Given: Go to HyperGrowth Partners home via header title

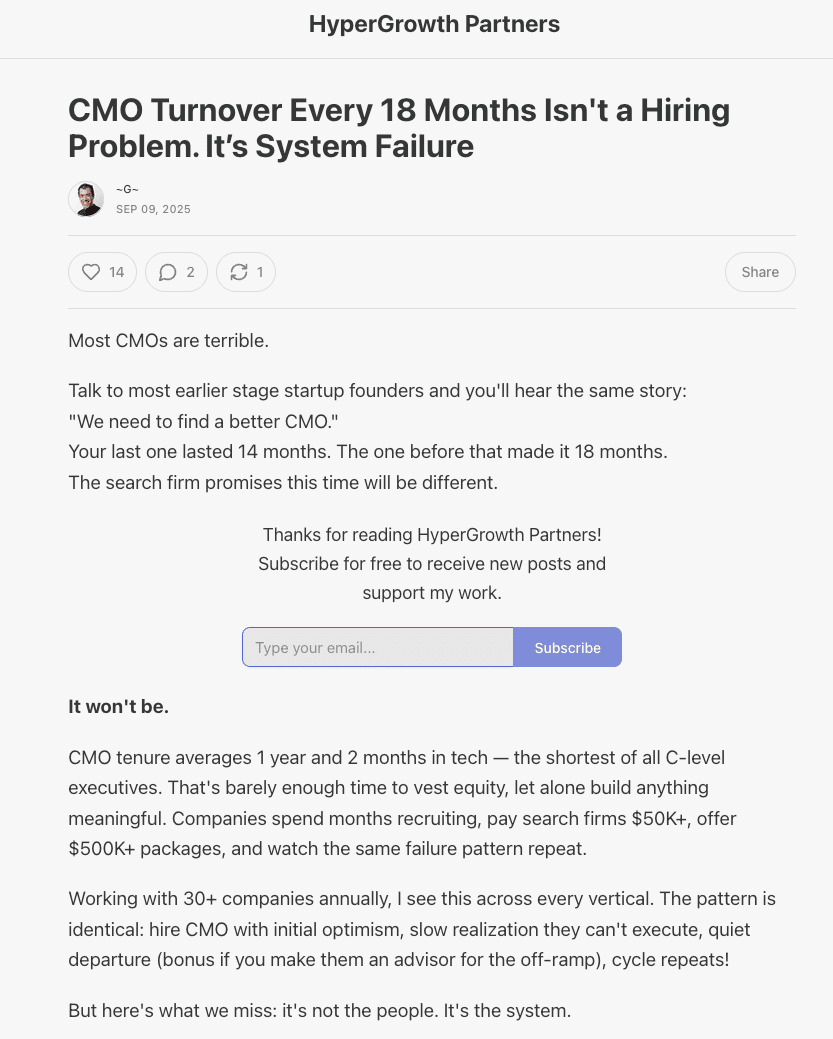Looking at the screenshot, I should pos(434,24).
